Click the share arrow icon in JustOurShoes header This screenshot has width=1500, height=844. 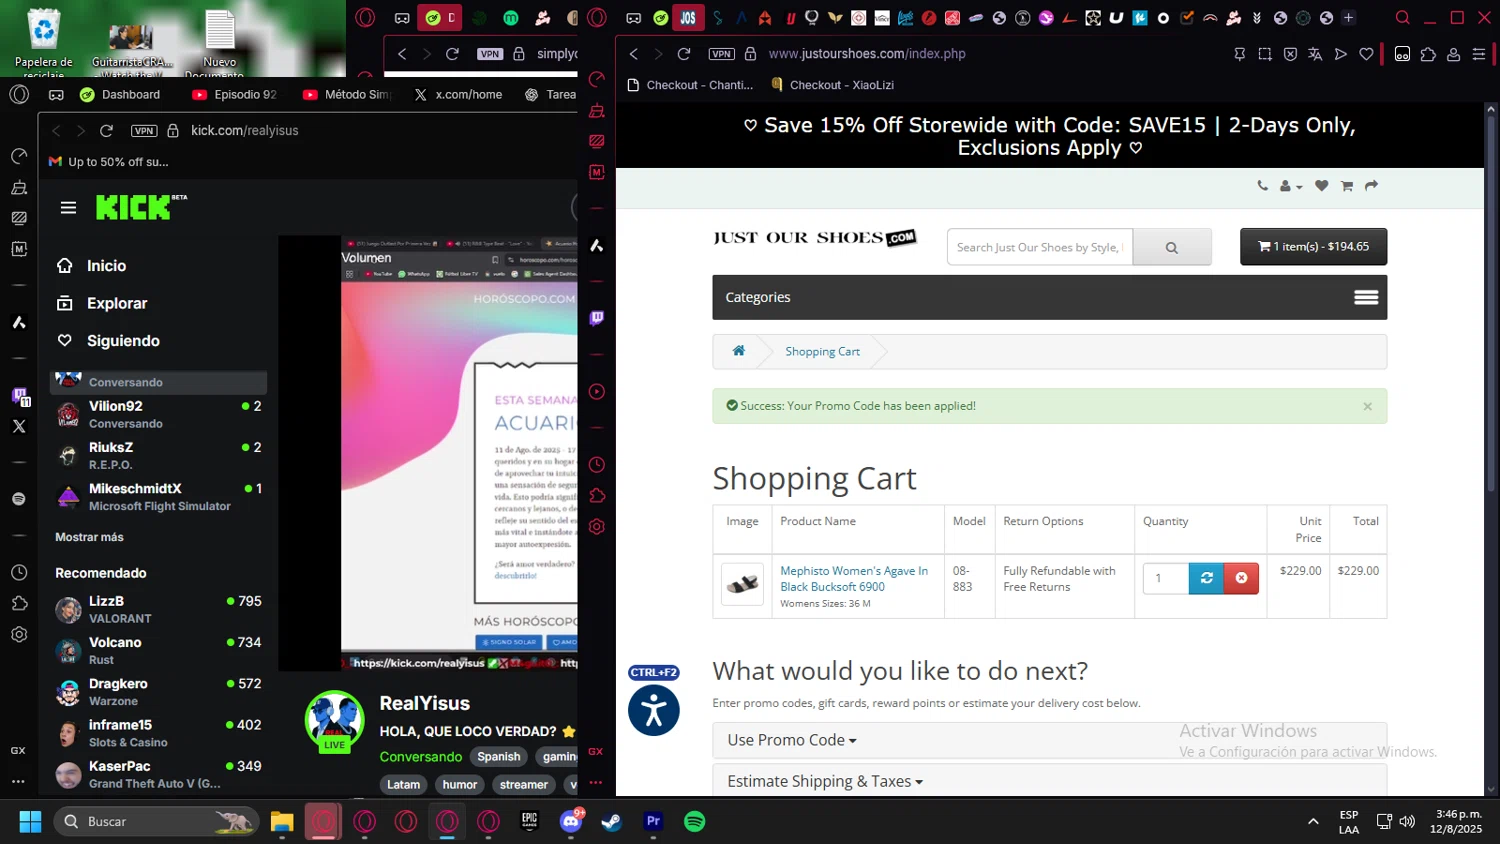(x=1371, y=186)
